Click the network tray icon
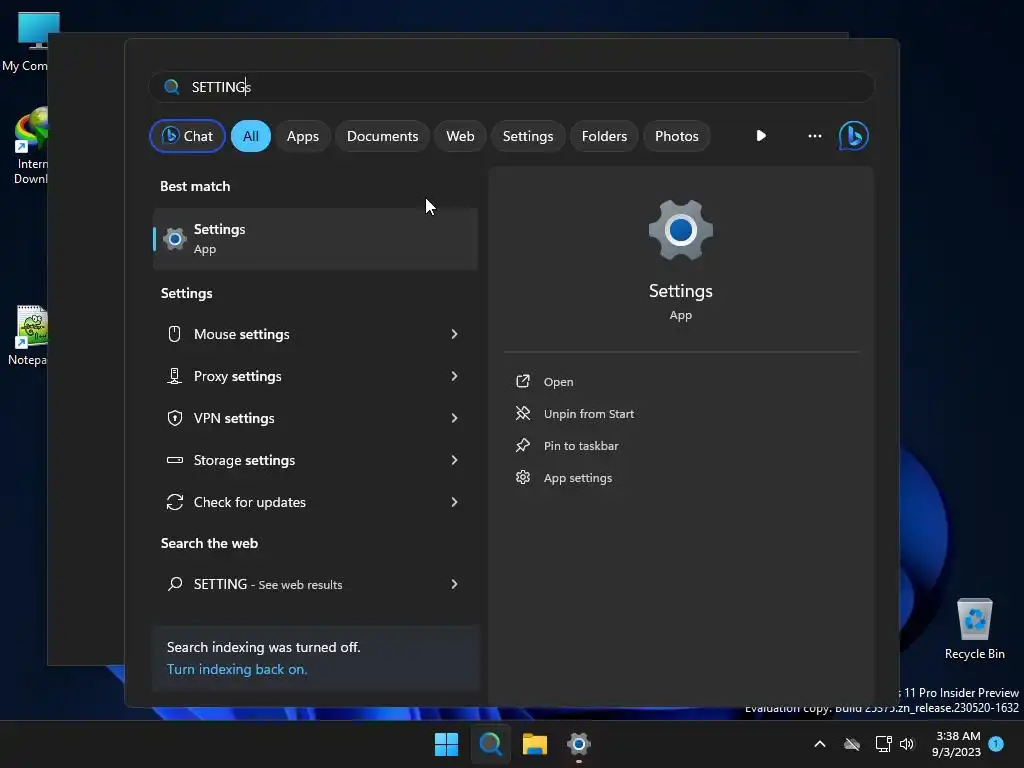The image size is (1024, 768). 883,744
